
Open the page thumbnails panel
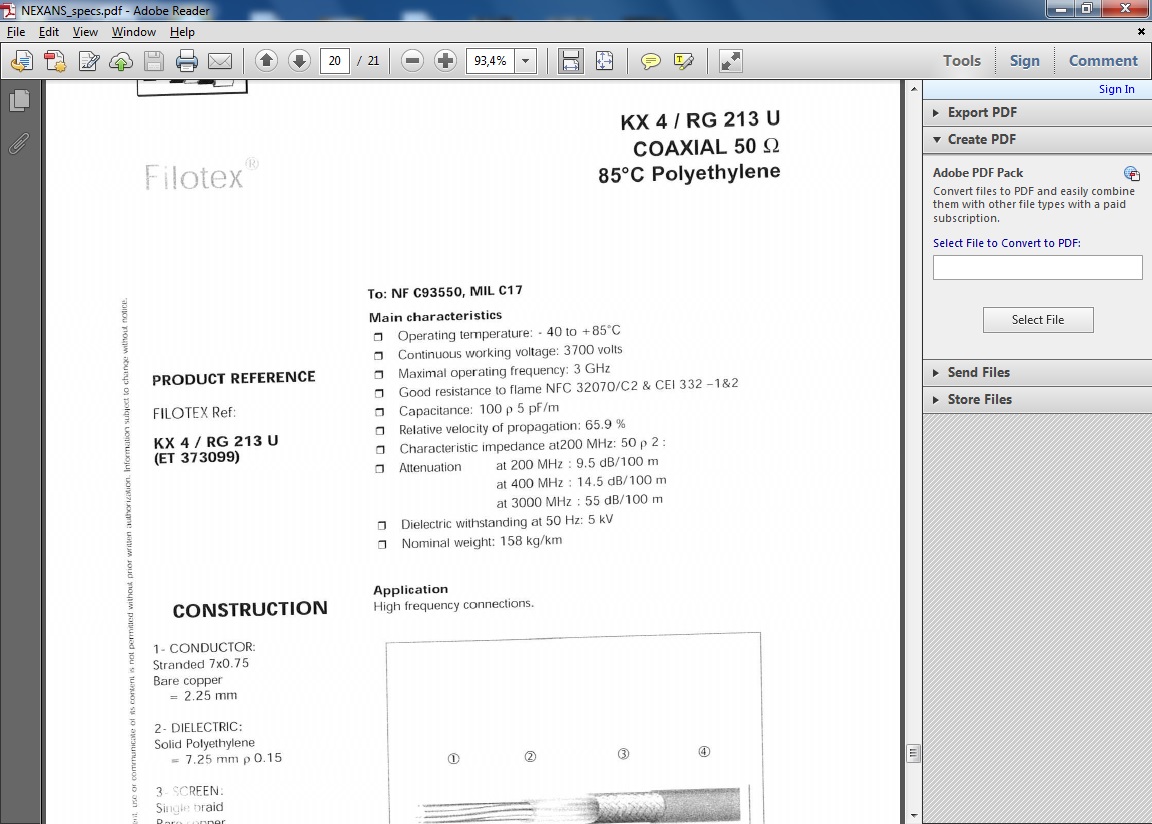coord(19,101)
